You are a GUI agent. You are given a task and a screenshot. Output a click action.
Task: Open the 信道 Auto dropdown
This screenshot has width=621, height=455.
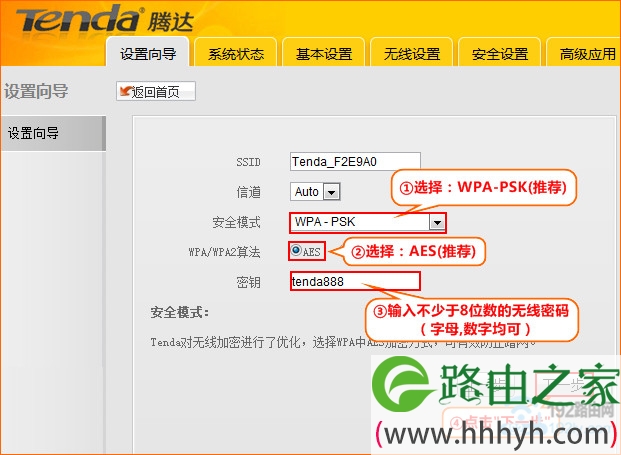315,192
